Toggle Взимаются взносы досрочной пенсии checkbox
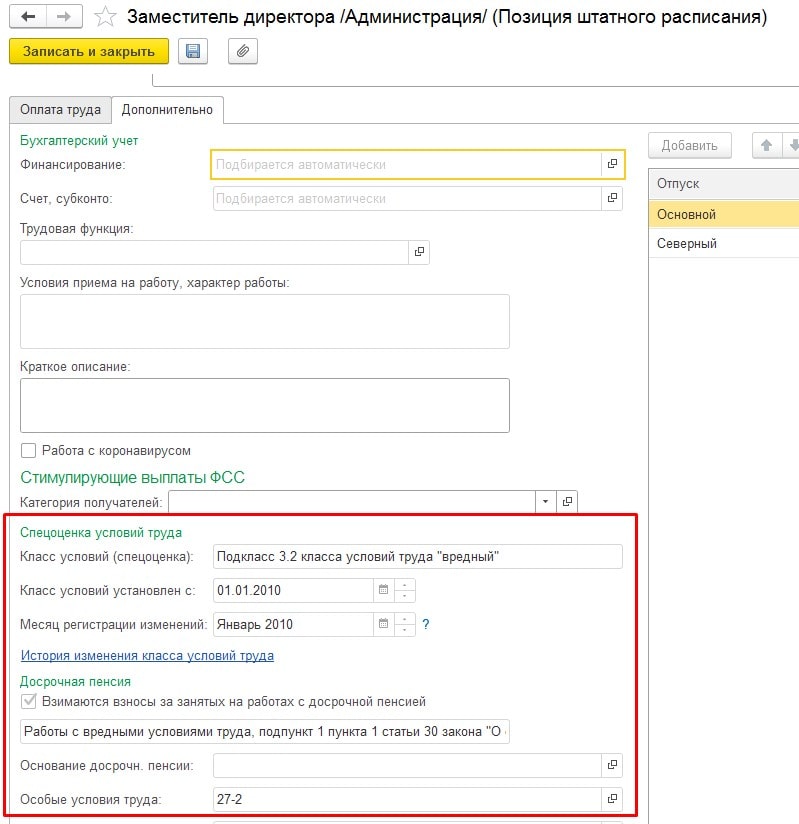Image resolution: width=799 pixels, height=824 pixels. tap(28, 701)
